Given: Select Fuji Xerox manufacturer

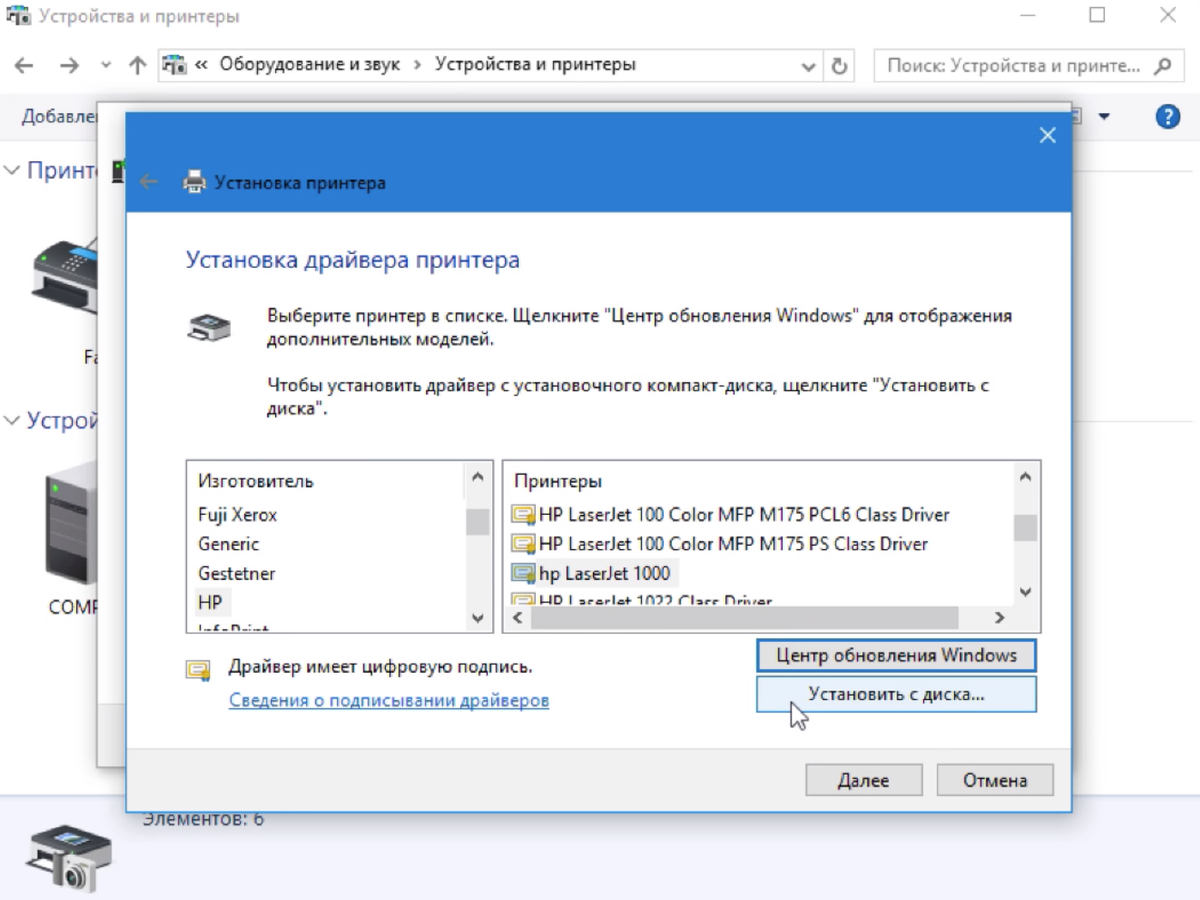Looking at the screenshot, I should pyautogui.click(x=237, y=515).
